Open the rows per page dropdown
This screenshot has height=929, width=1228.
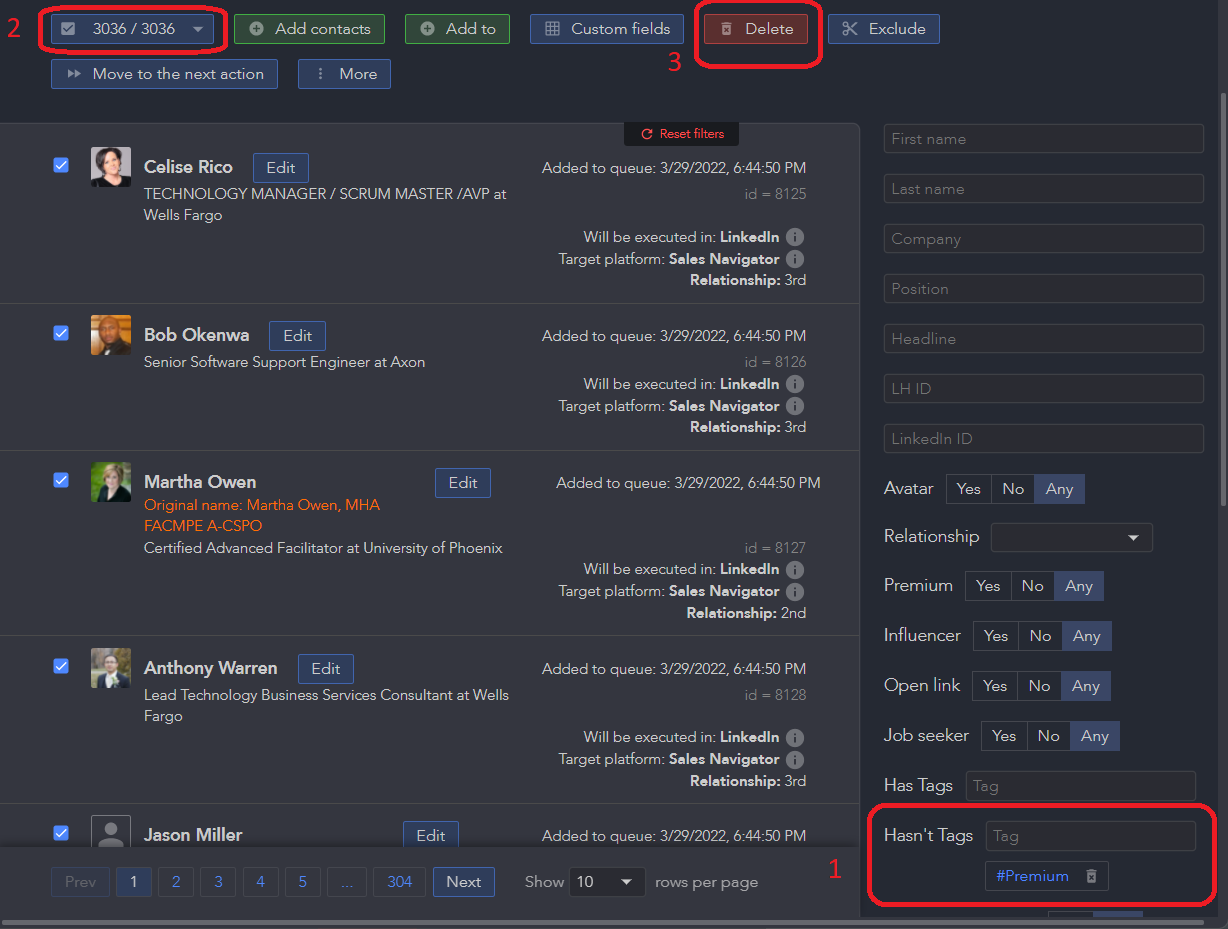(x=607, y=881)
